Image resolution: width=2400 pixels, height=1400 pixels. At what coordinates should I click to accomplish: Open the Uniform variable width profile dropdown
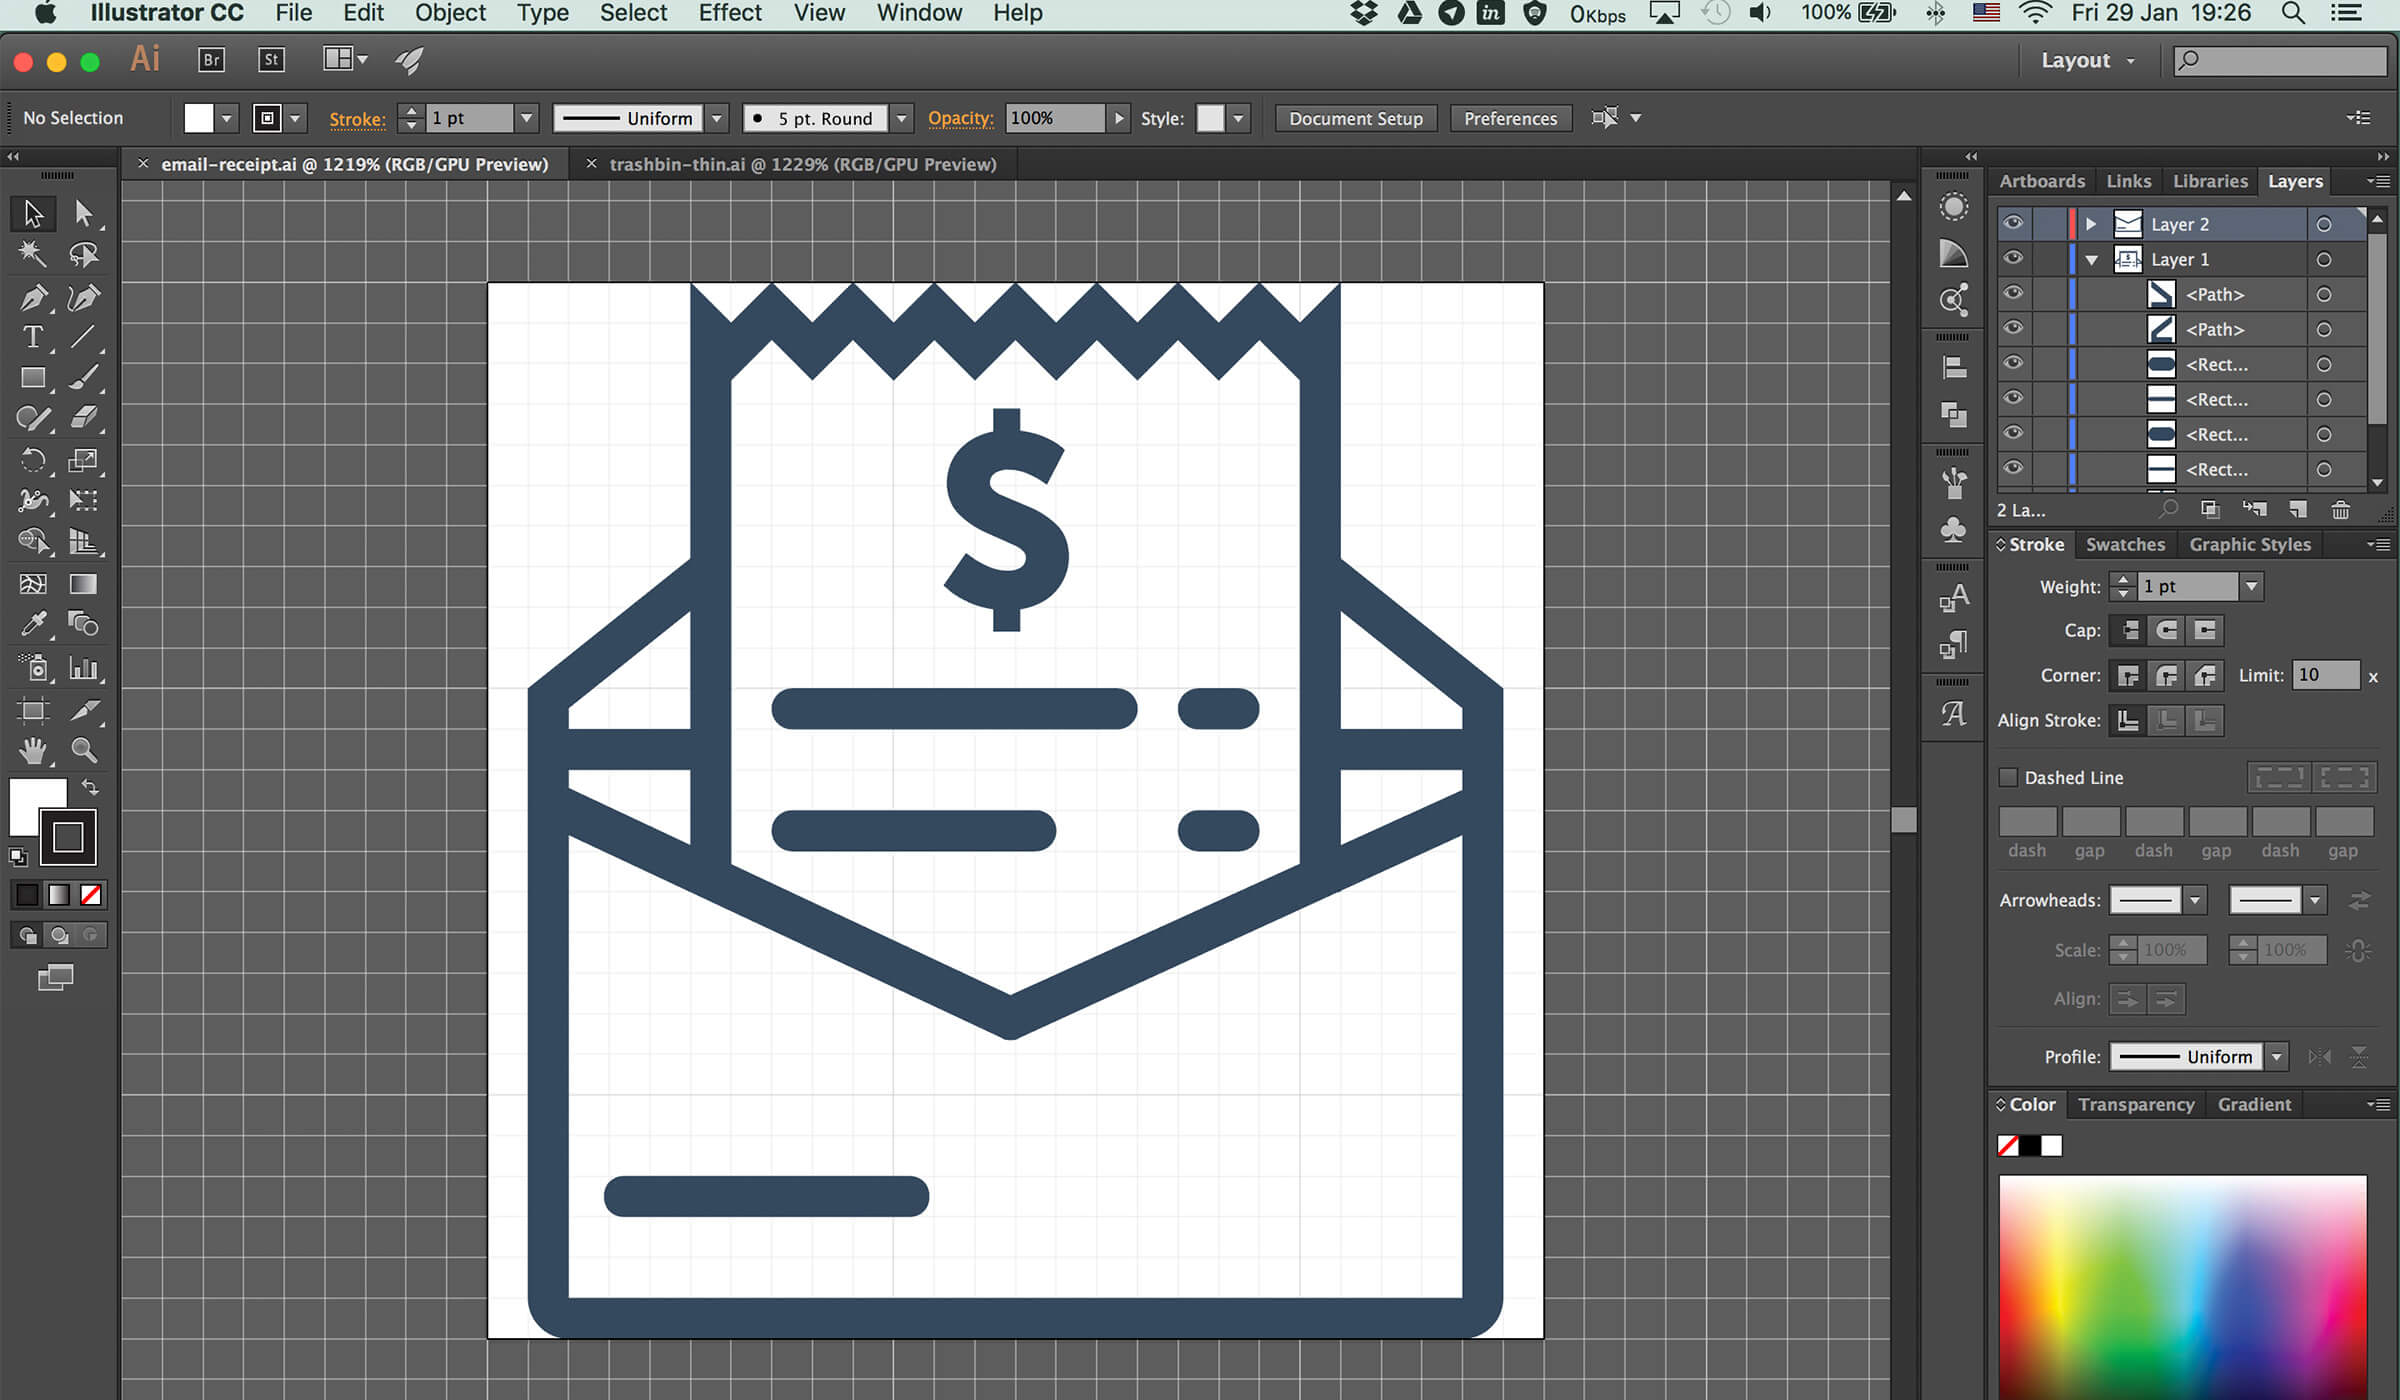coord(716,118)
